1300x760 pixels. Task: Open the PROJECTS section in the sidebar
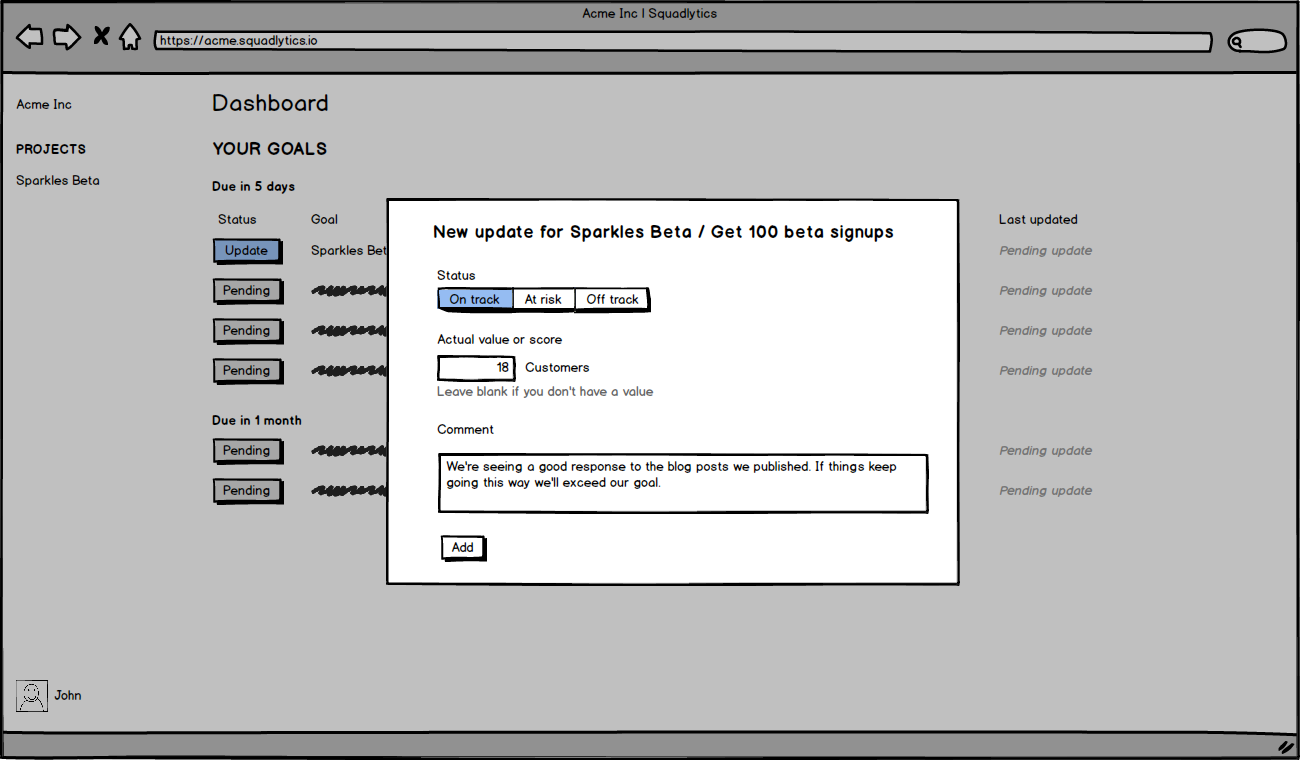(50, 148)
